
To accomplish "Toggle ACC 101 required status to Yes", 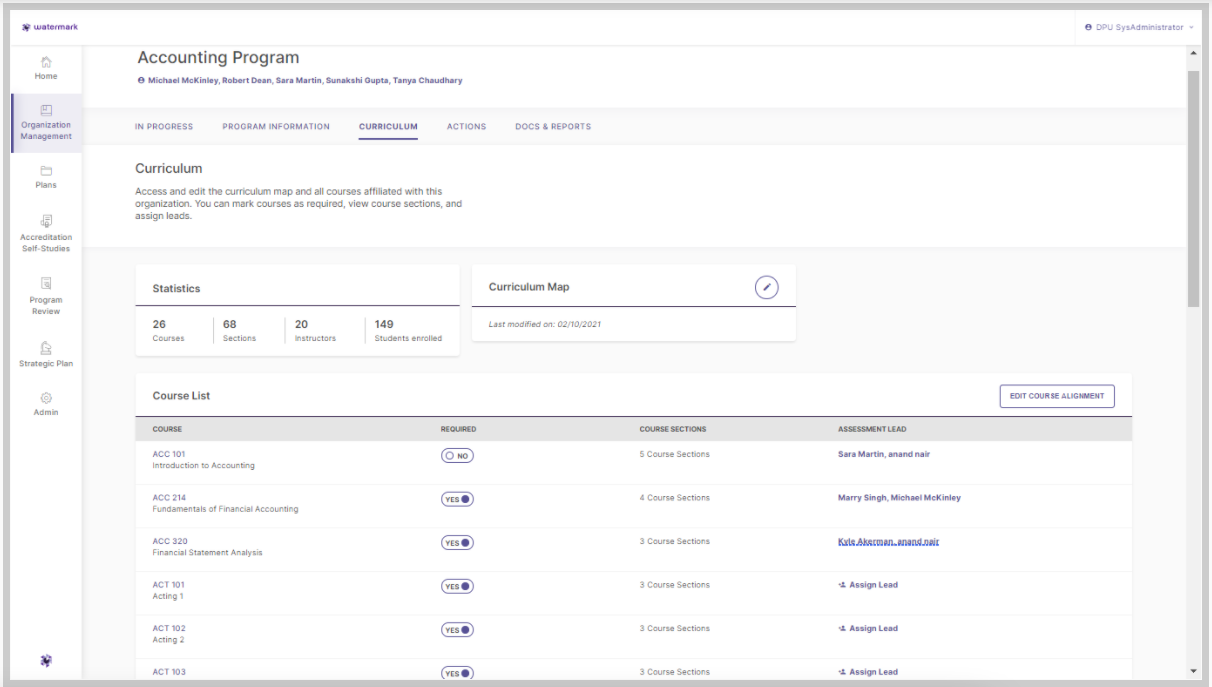I will point(457,455).
